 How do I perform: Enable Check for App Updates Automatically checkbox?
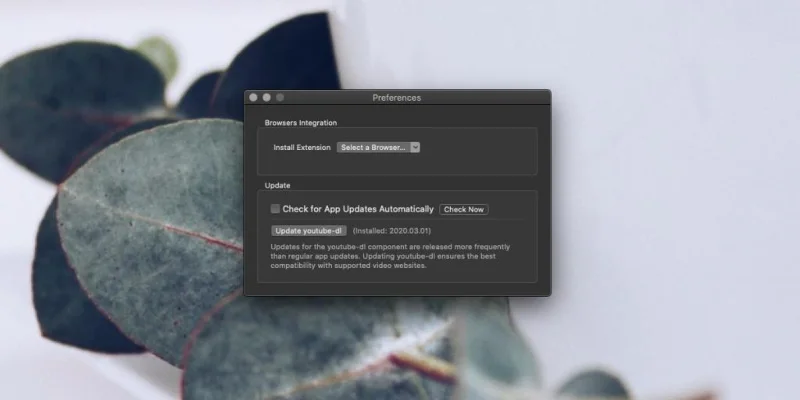tap(276, 209)
